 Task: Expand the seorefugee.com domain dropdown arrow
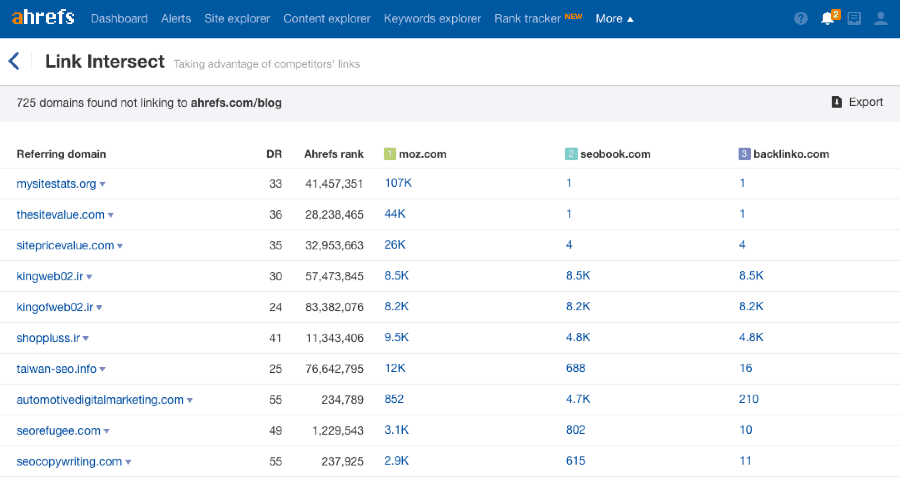[107, 432]
